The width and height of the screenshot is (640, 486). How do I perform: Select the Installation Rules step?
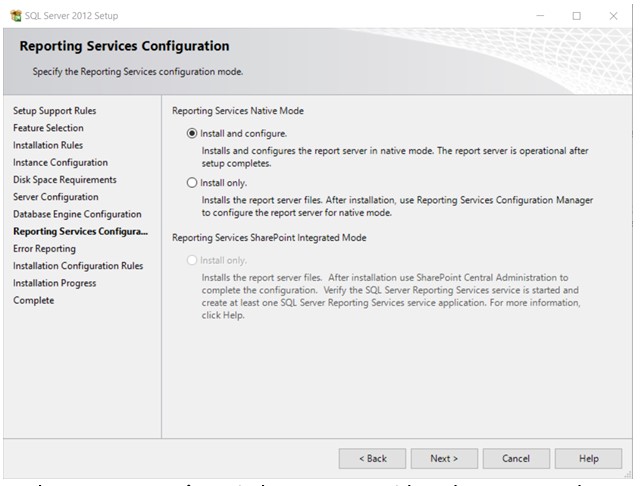click(48, 145)
